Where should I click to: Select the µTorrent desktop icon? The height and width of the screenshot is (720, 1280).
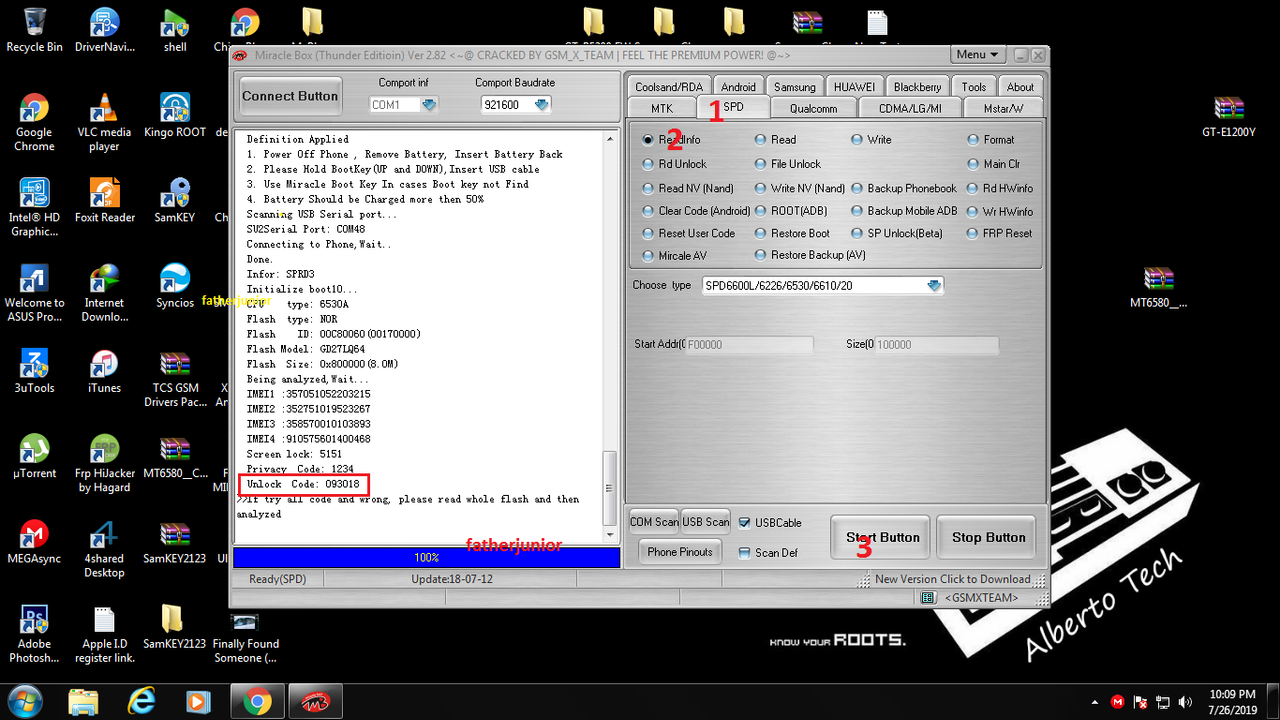click(x=34, y=457)
